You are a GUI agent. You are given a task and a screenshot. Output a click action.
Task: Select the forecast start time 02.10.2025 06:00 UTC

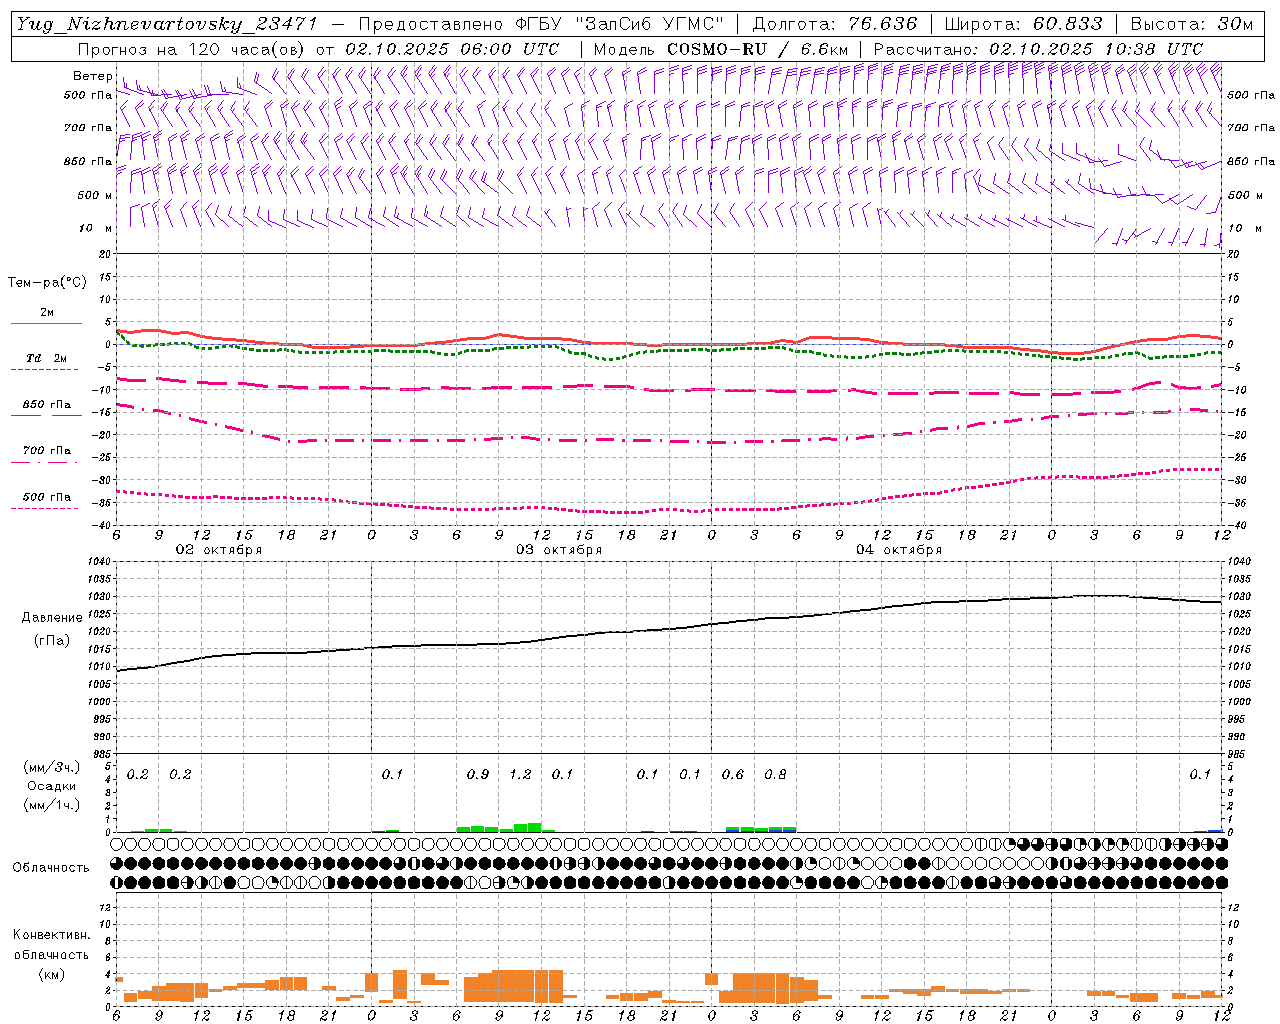click(452, 49)
